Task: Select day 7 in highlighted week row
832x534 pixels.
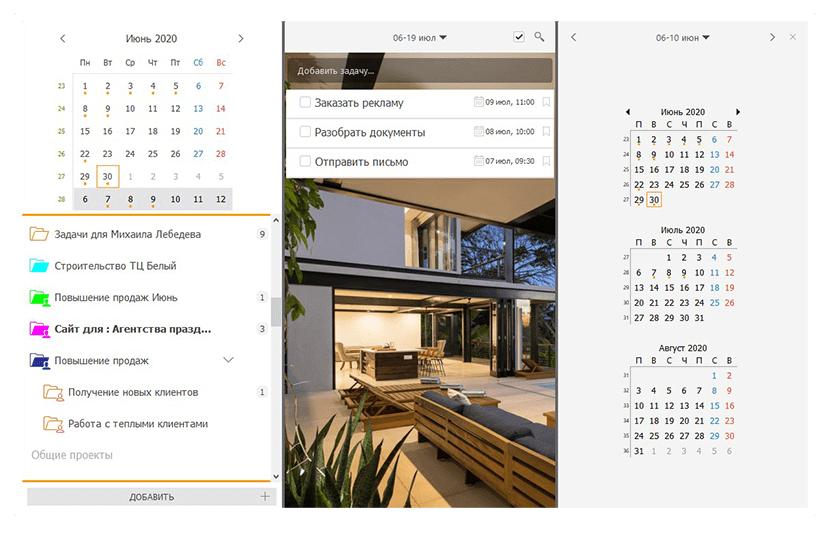Action: [108, 199]
